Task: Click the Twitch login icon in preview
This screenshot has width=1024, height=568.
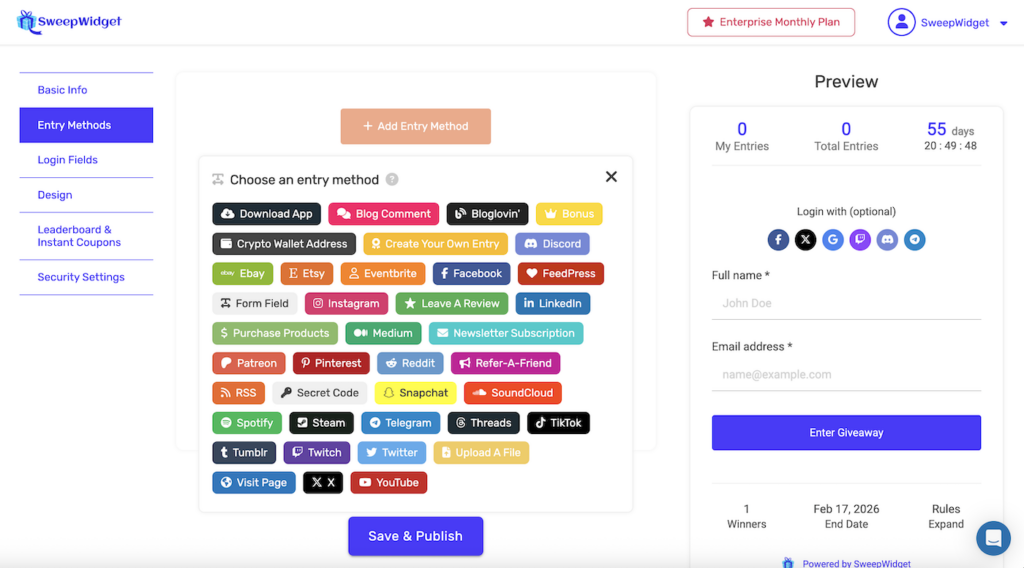Action: pos(860,240)
